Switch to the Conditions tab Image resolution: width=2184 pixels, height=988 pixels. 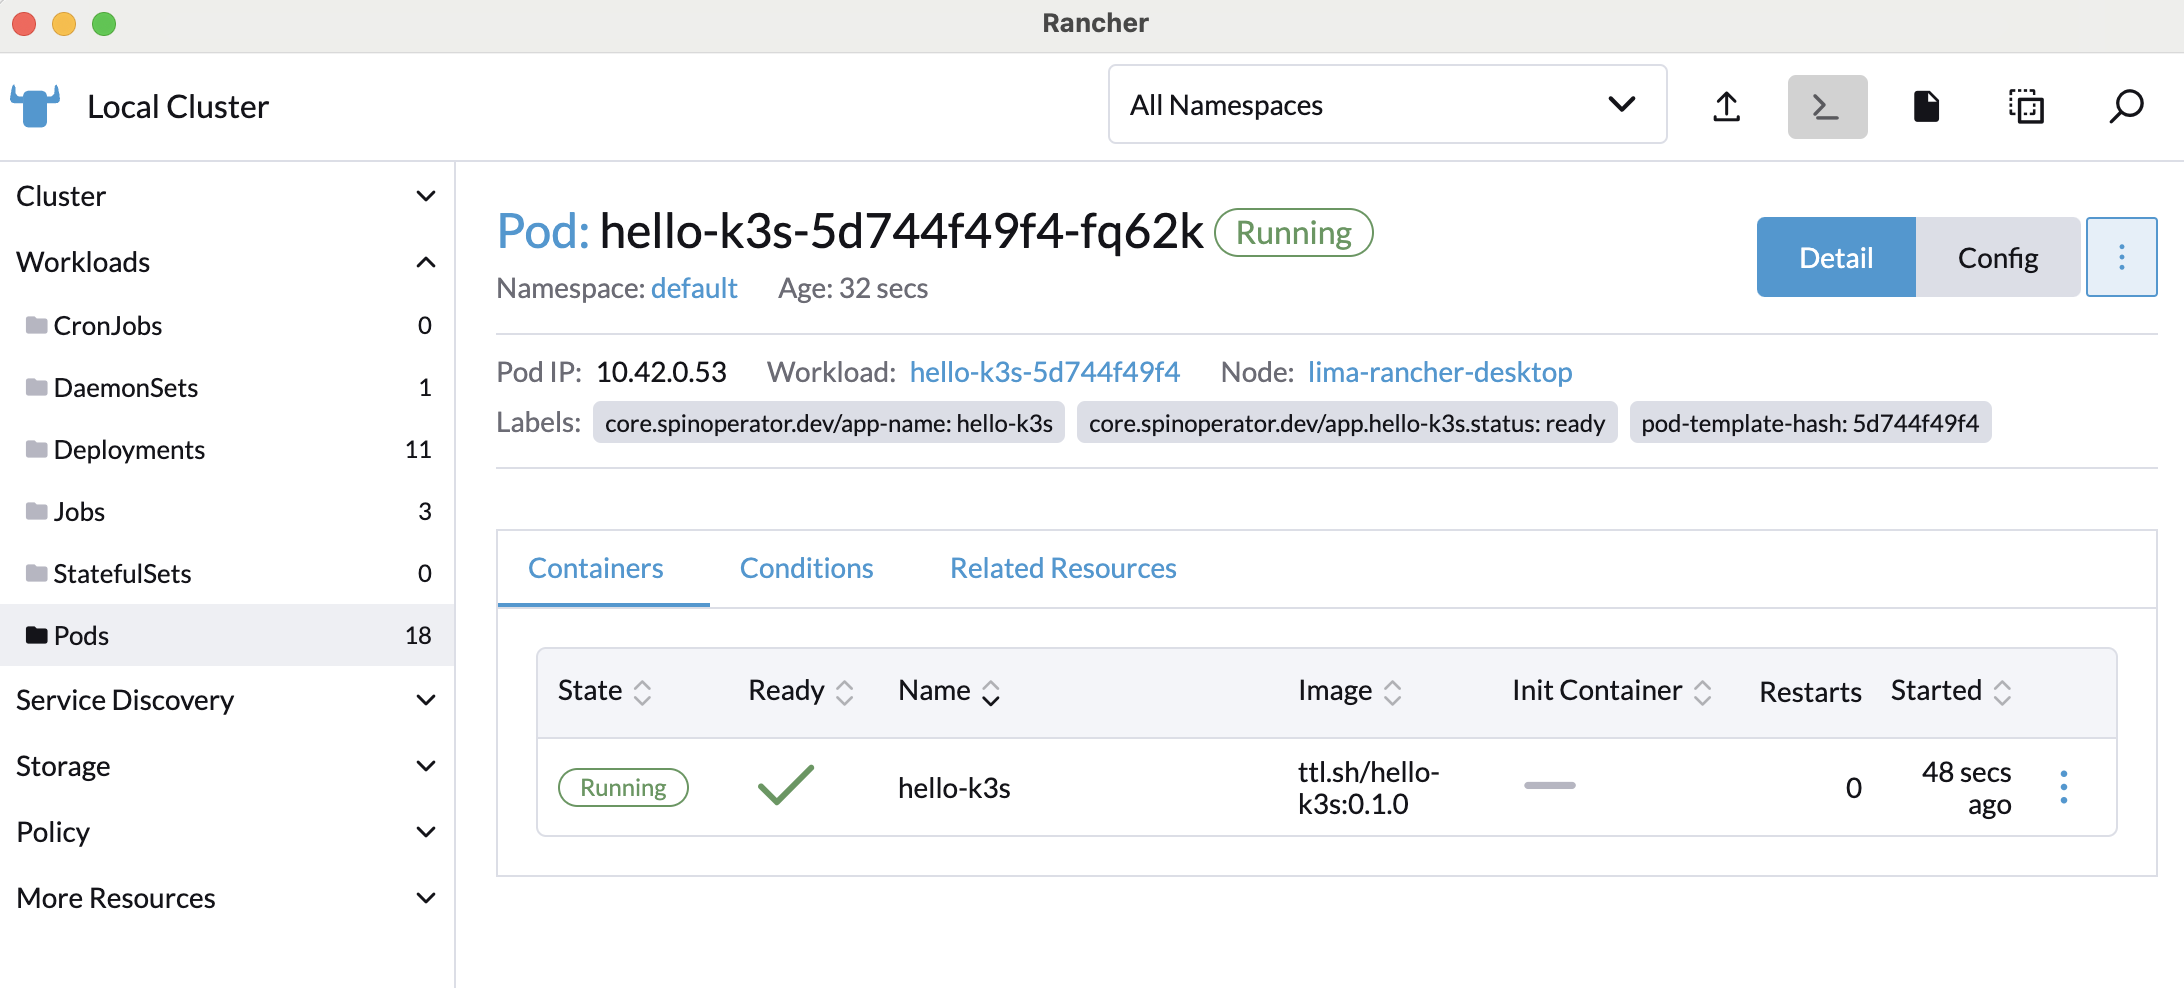pyautogui.click(x=806, y=568)
